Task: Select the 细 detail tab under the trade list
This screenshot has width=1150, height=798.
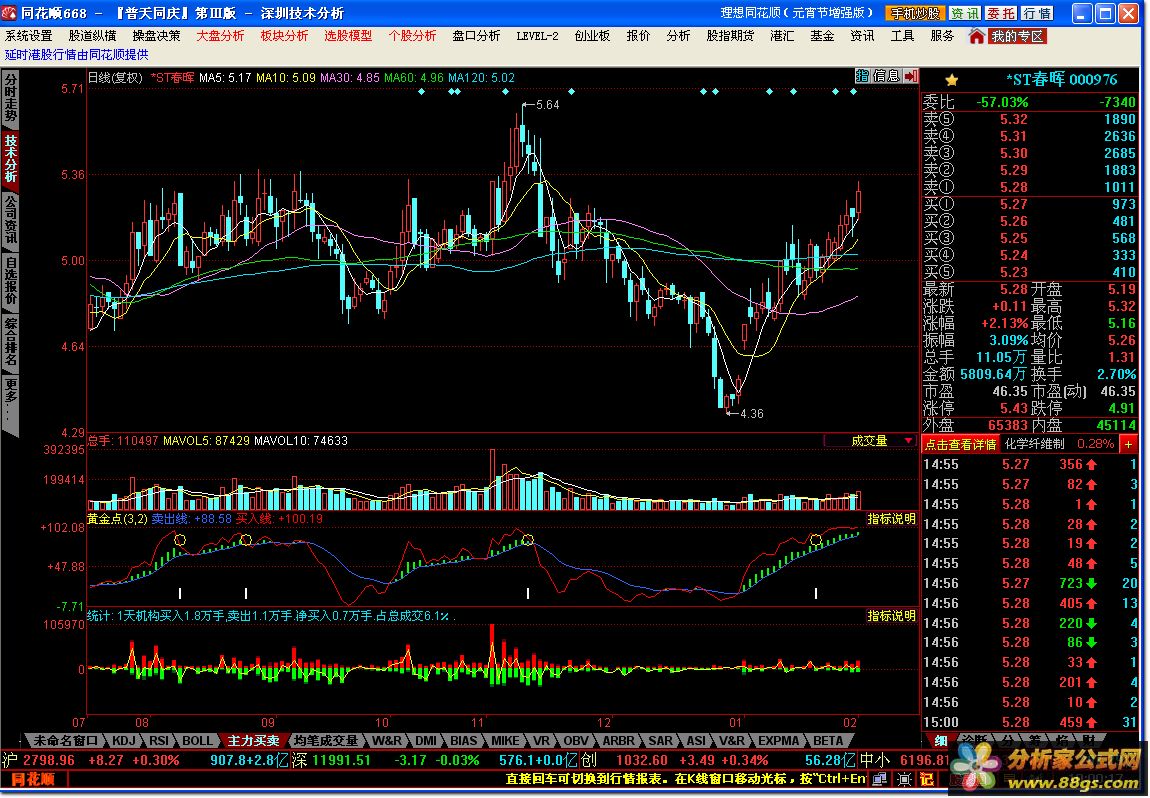Action: 941,741
